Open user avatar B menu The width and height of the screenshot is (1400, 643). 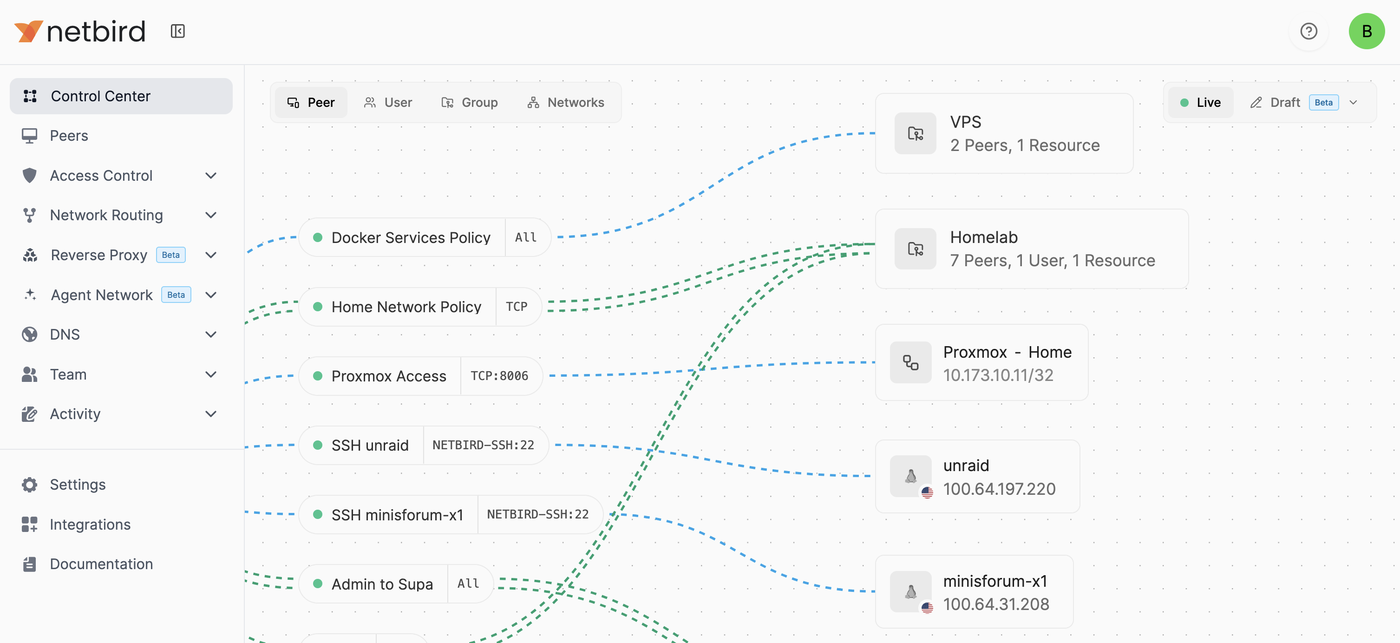tap(1367, 31)
